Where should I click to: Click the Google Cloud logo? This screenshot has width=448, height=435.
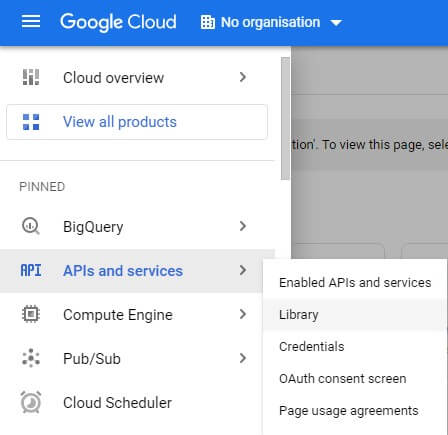pyautogui.click(x=118, y=22)
